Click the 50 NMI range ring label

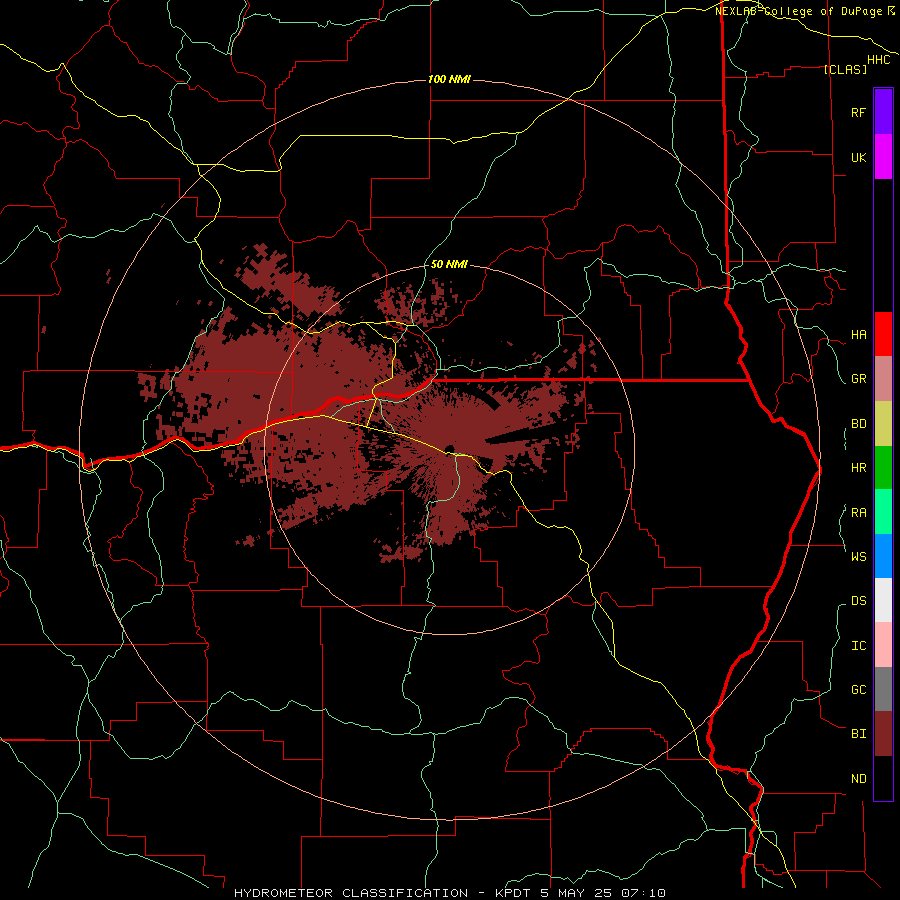pyautogui.click(x=449, y=265)
